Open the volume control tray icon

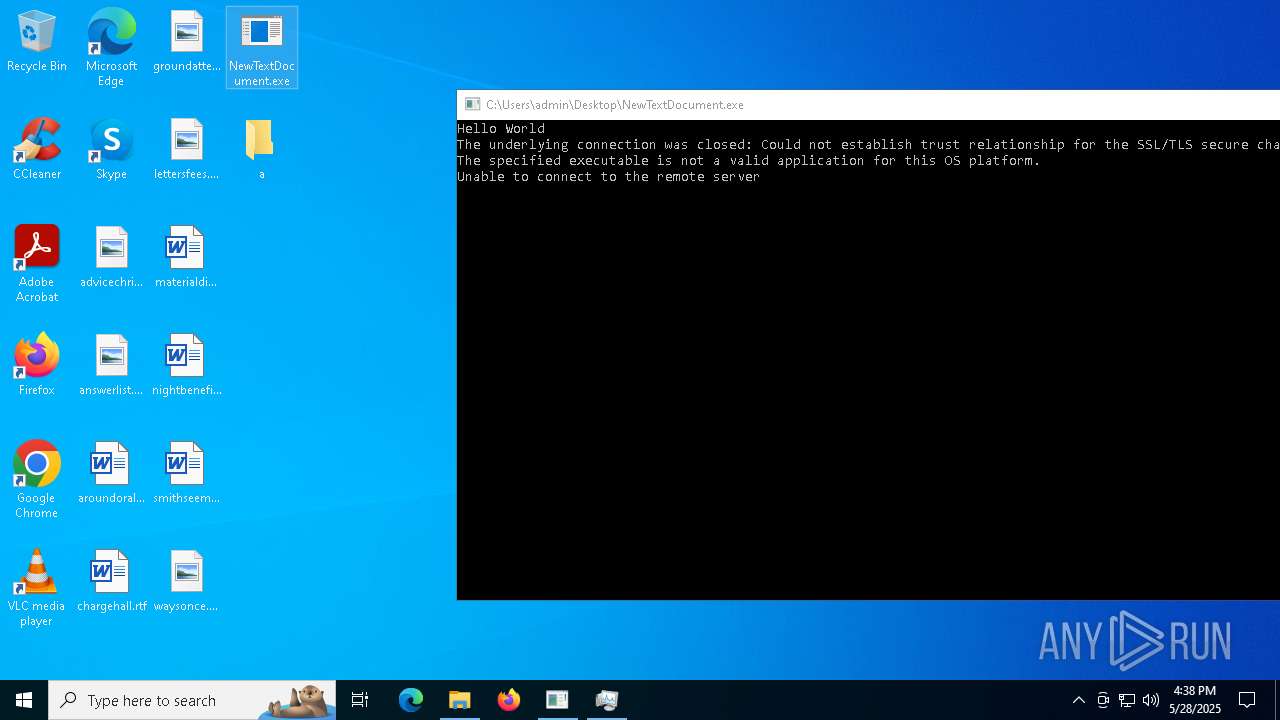1151,700
